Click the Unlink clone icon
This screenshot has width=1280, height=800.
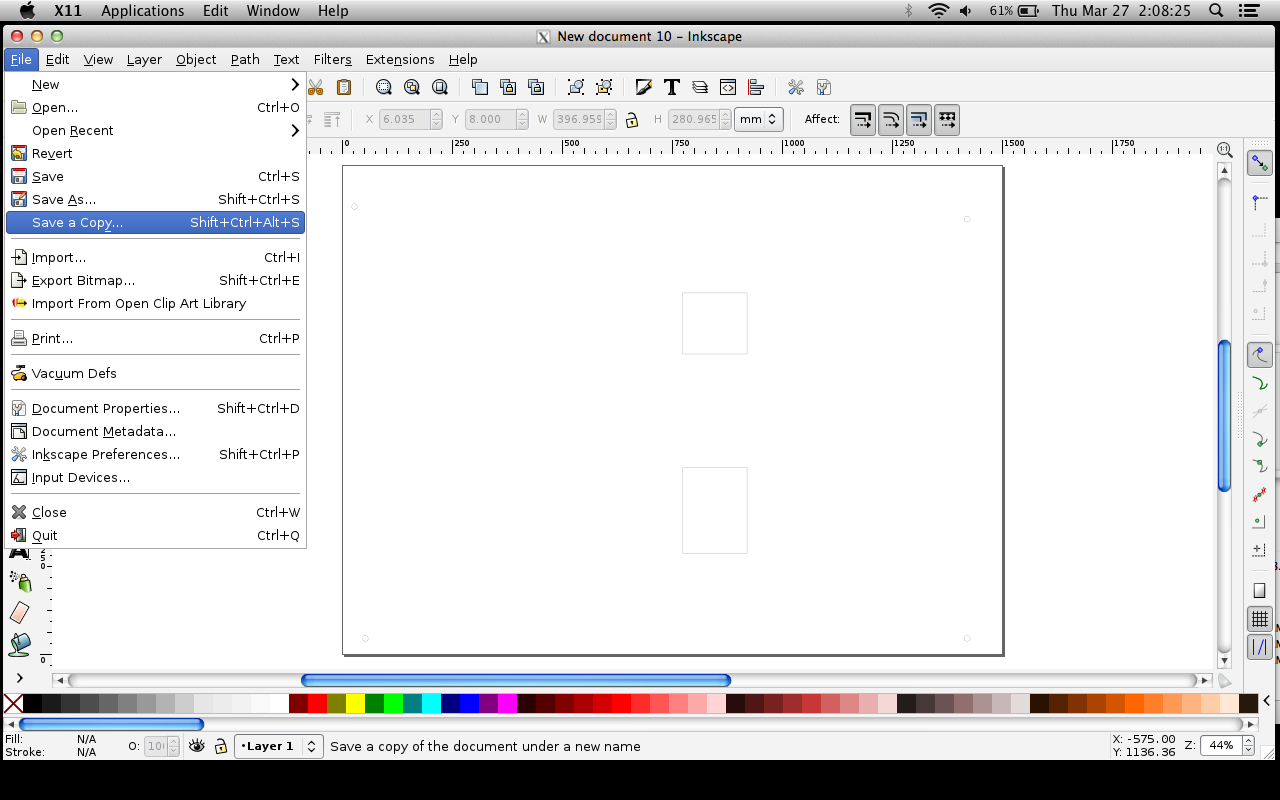pos(535,87)
